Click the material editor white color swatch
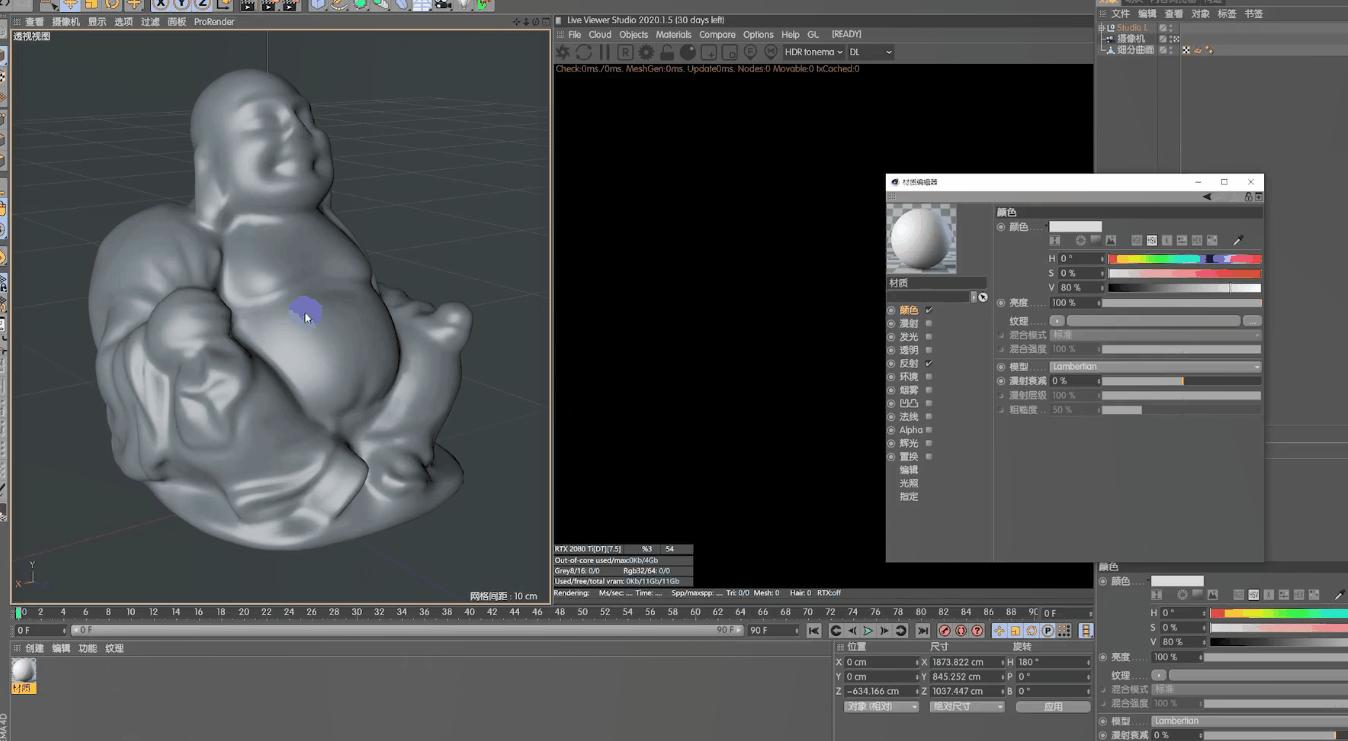This screenshot has height=741, width=1348. coord(1075,227)
